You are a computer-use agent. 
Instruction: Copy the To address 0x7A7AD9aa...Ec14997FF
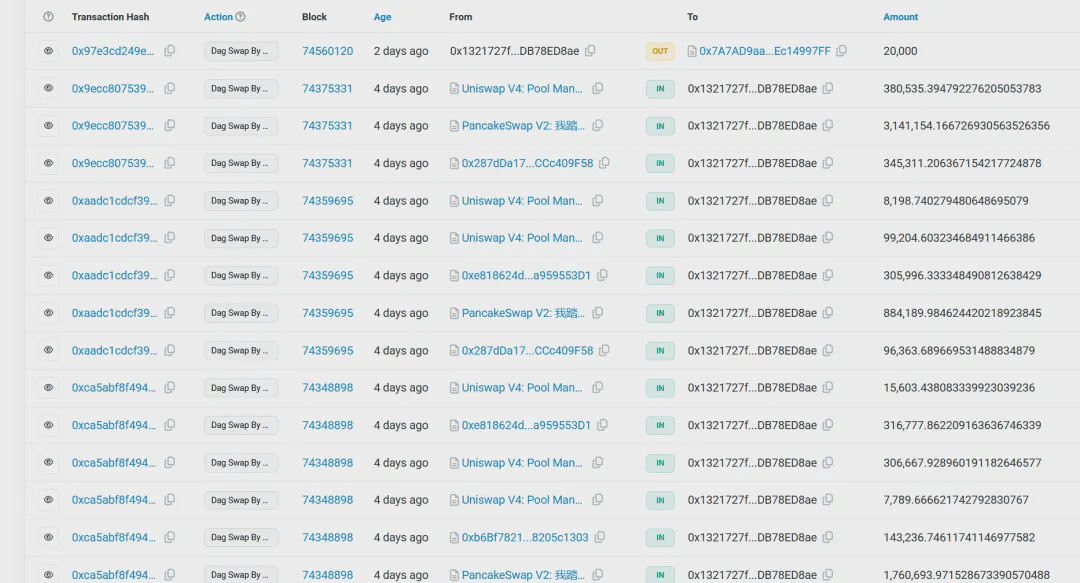pyautogui.click(x=842, y=50)
